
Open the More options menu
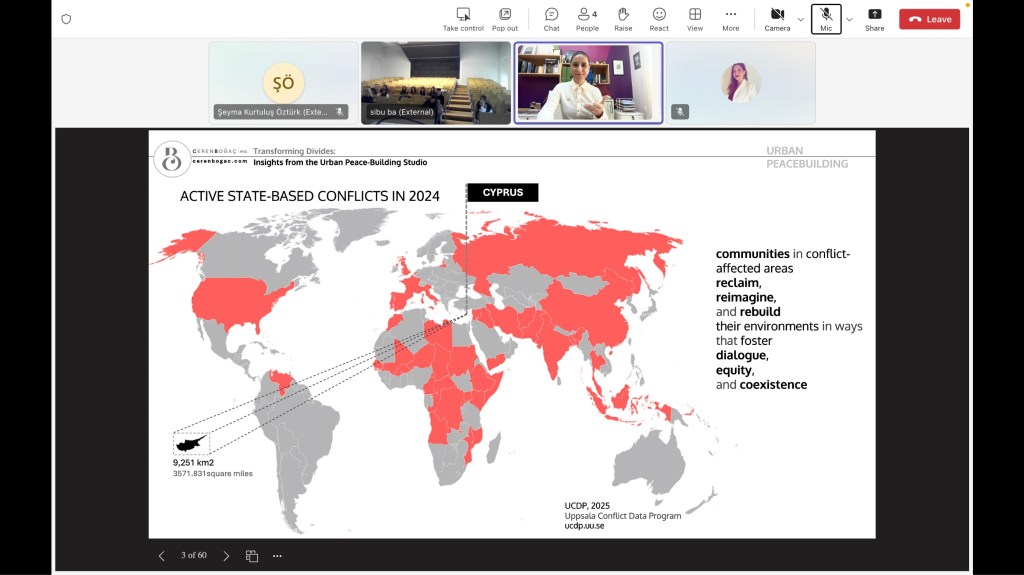731,19
